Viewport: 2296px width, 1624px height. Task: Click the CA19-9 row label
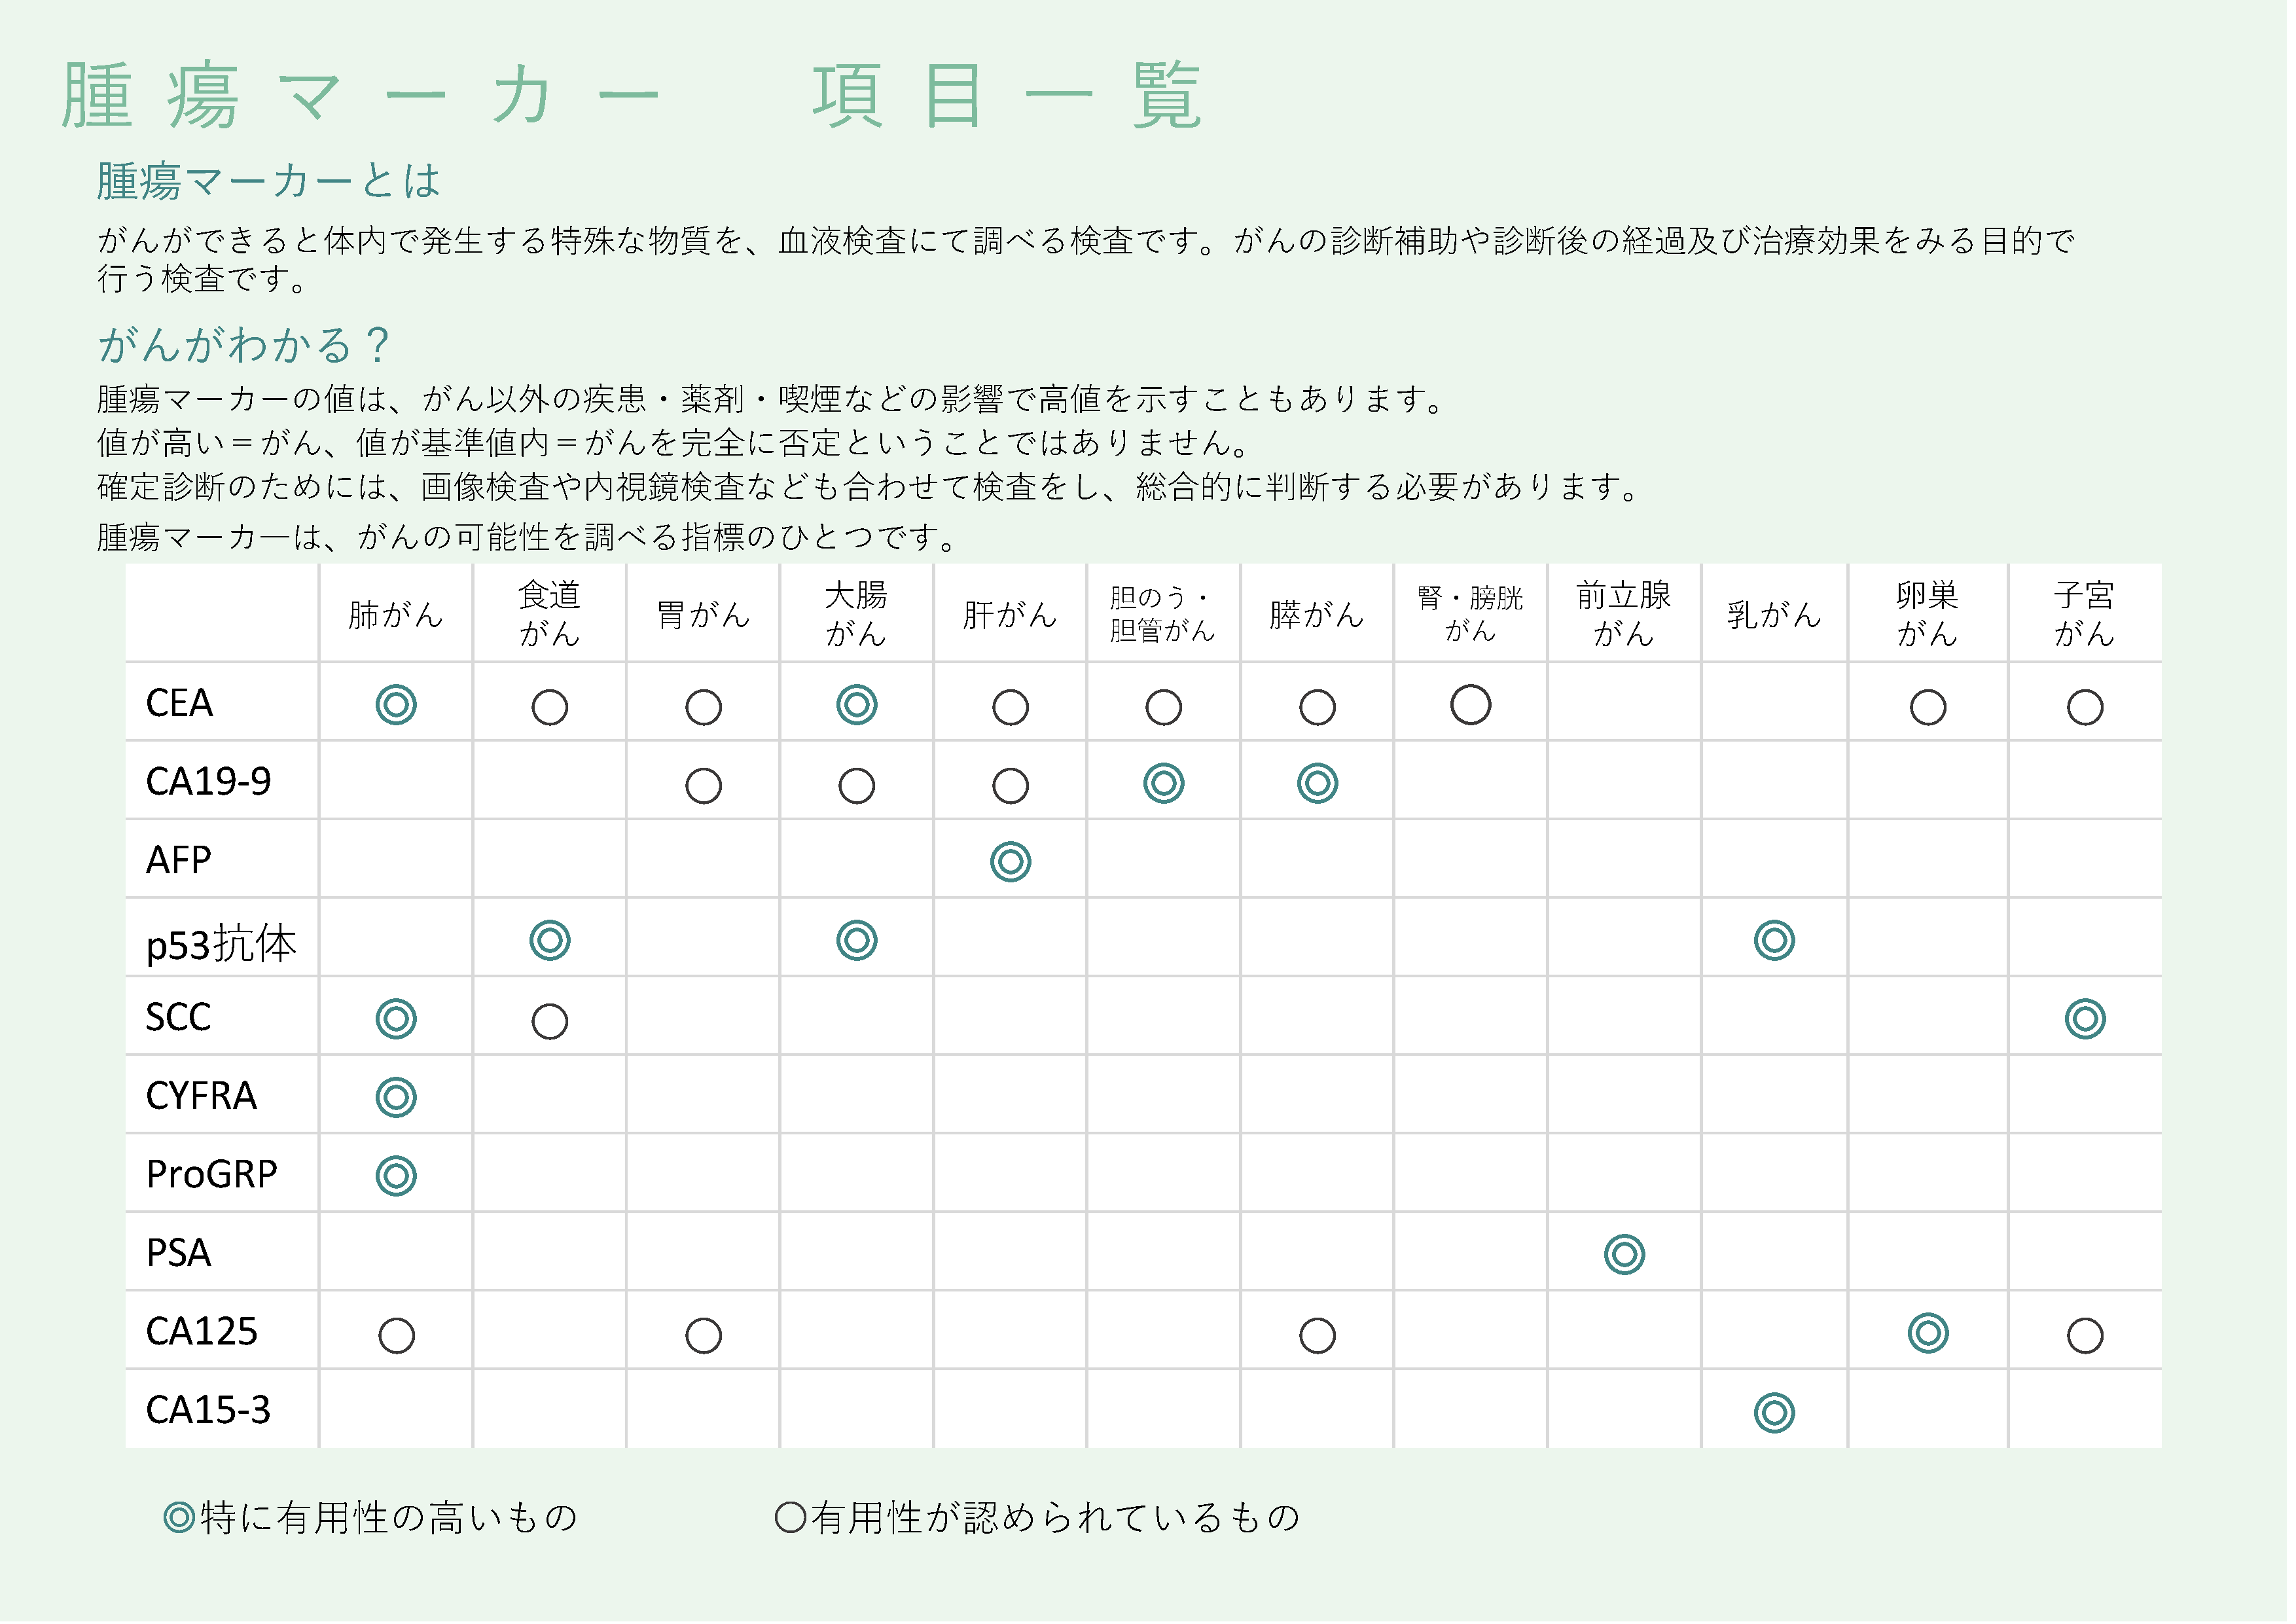coord(208,782)
